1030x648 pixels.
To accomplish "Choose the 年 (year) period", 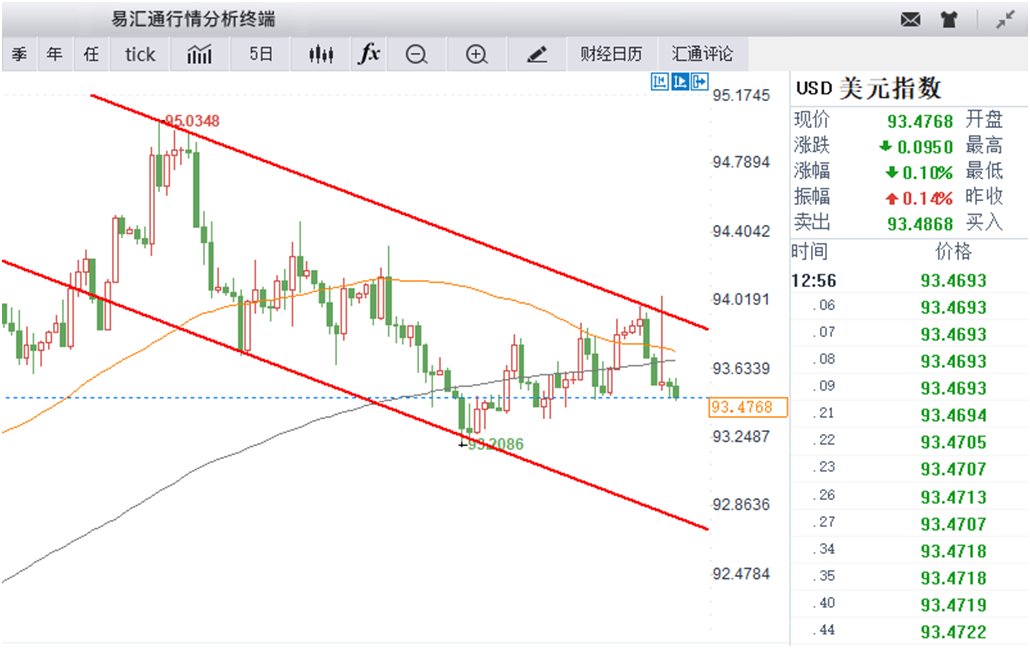I will (x=54, y=55).
